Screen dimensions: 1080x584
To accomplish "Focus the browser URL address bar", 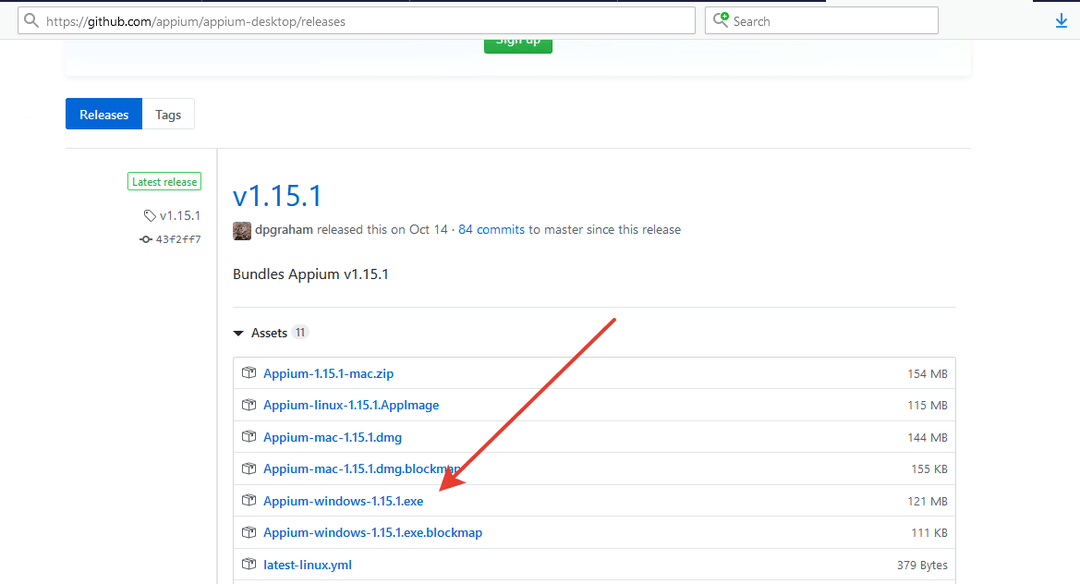I will (x=360, y=21).
